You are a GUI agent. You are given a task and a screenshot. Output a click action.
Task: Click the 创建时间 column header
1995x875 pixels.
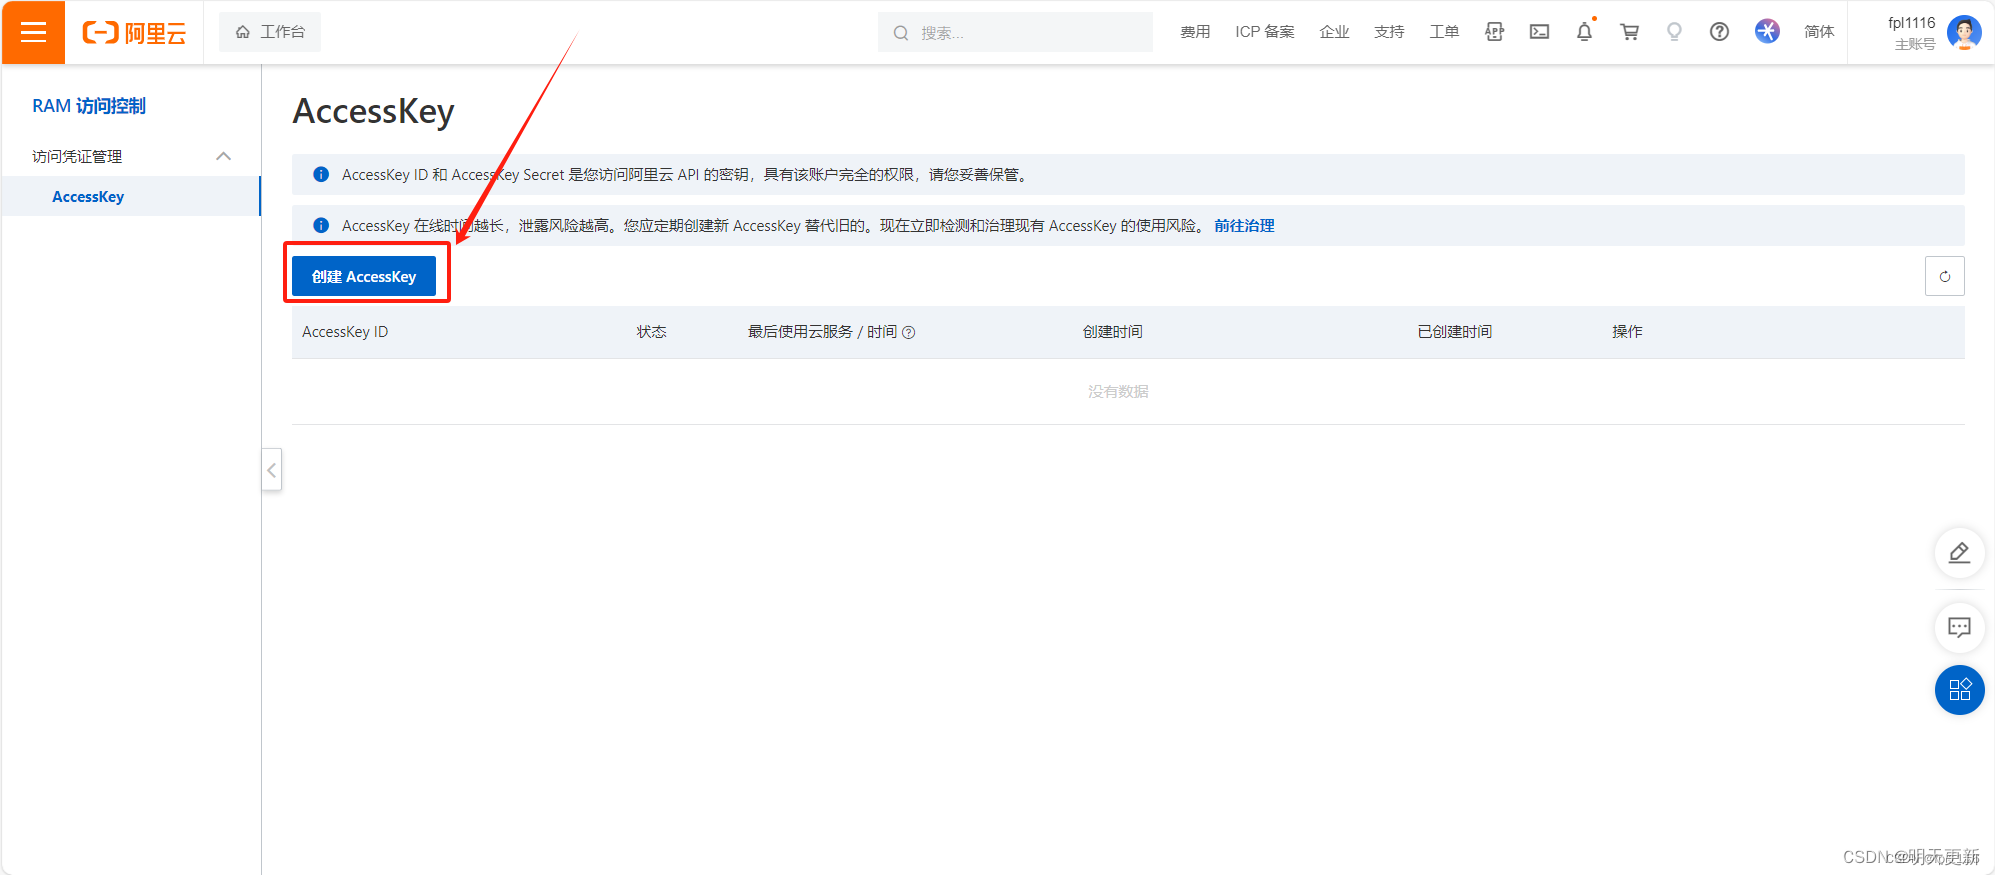1112,332
